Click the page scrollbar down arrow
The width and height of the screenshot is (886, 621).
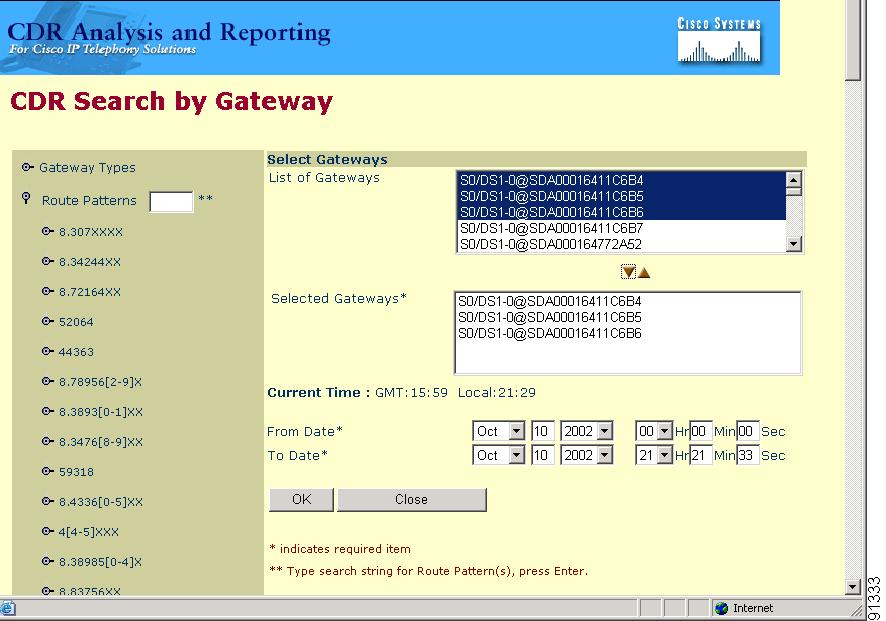pyautogui.click(x=853, y=587)
